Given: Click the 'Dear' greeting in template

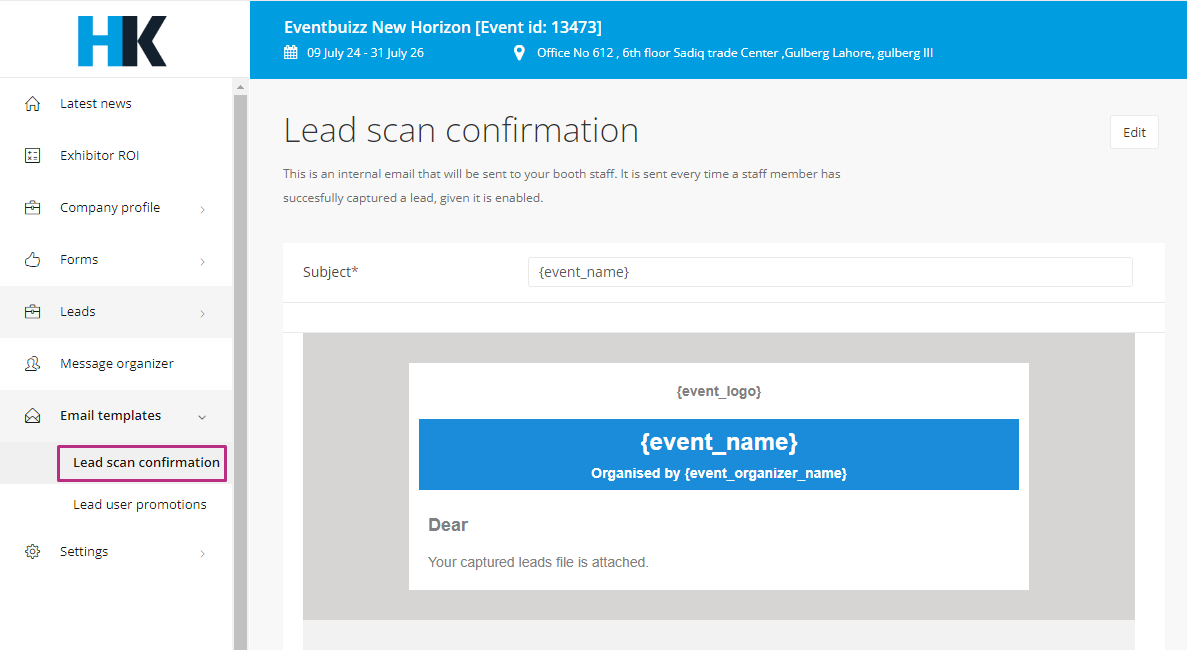Looking at the screenshot, I should coord(448,525).
